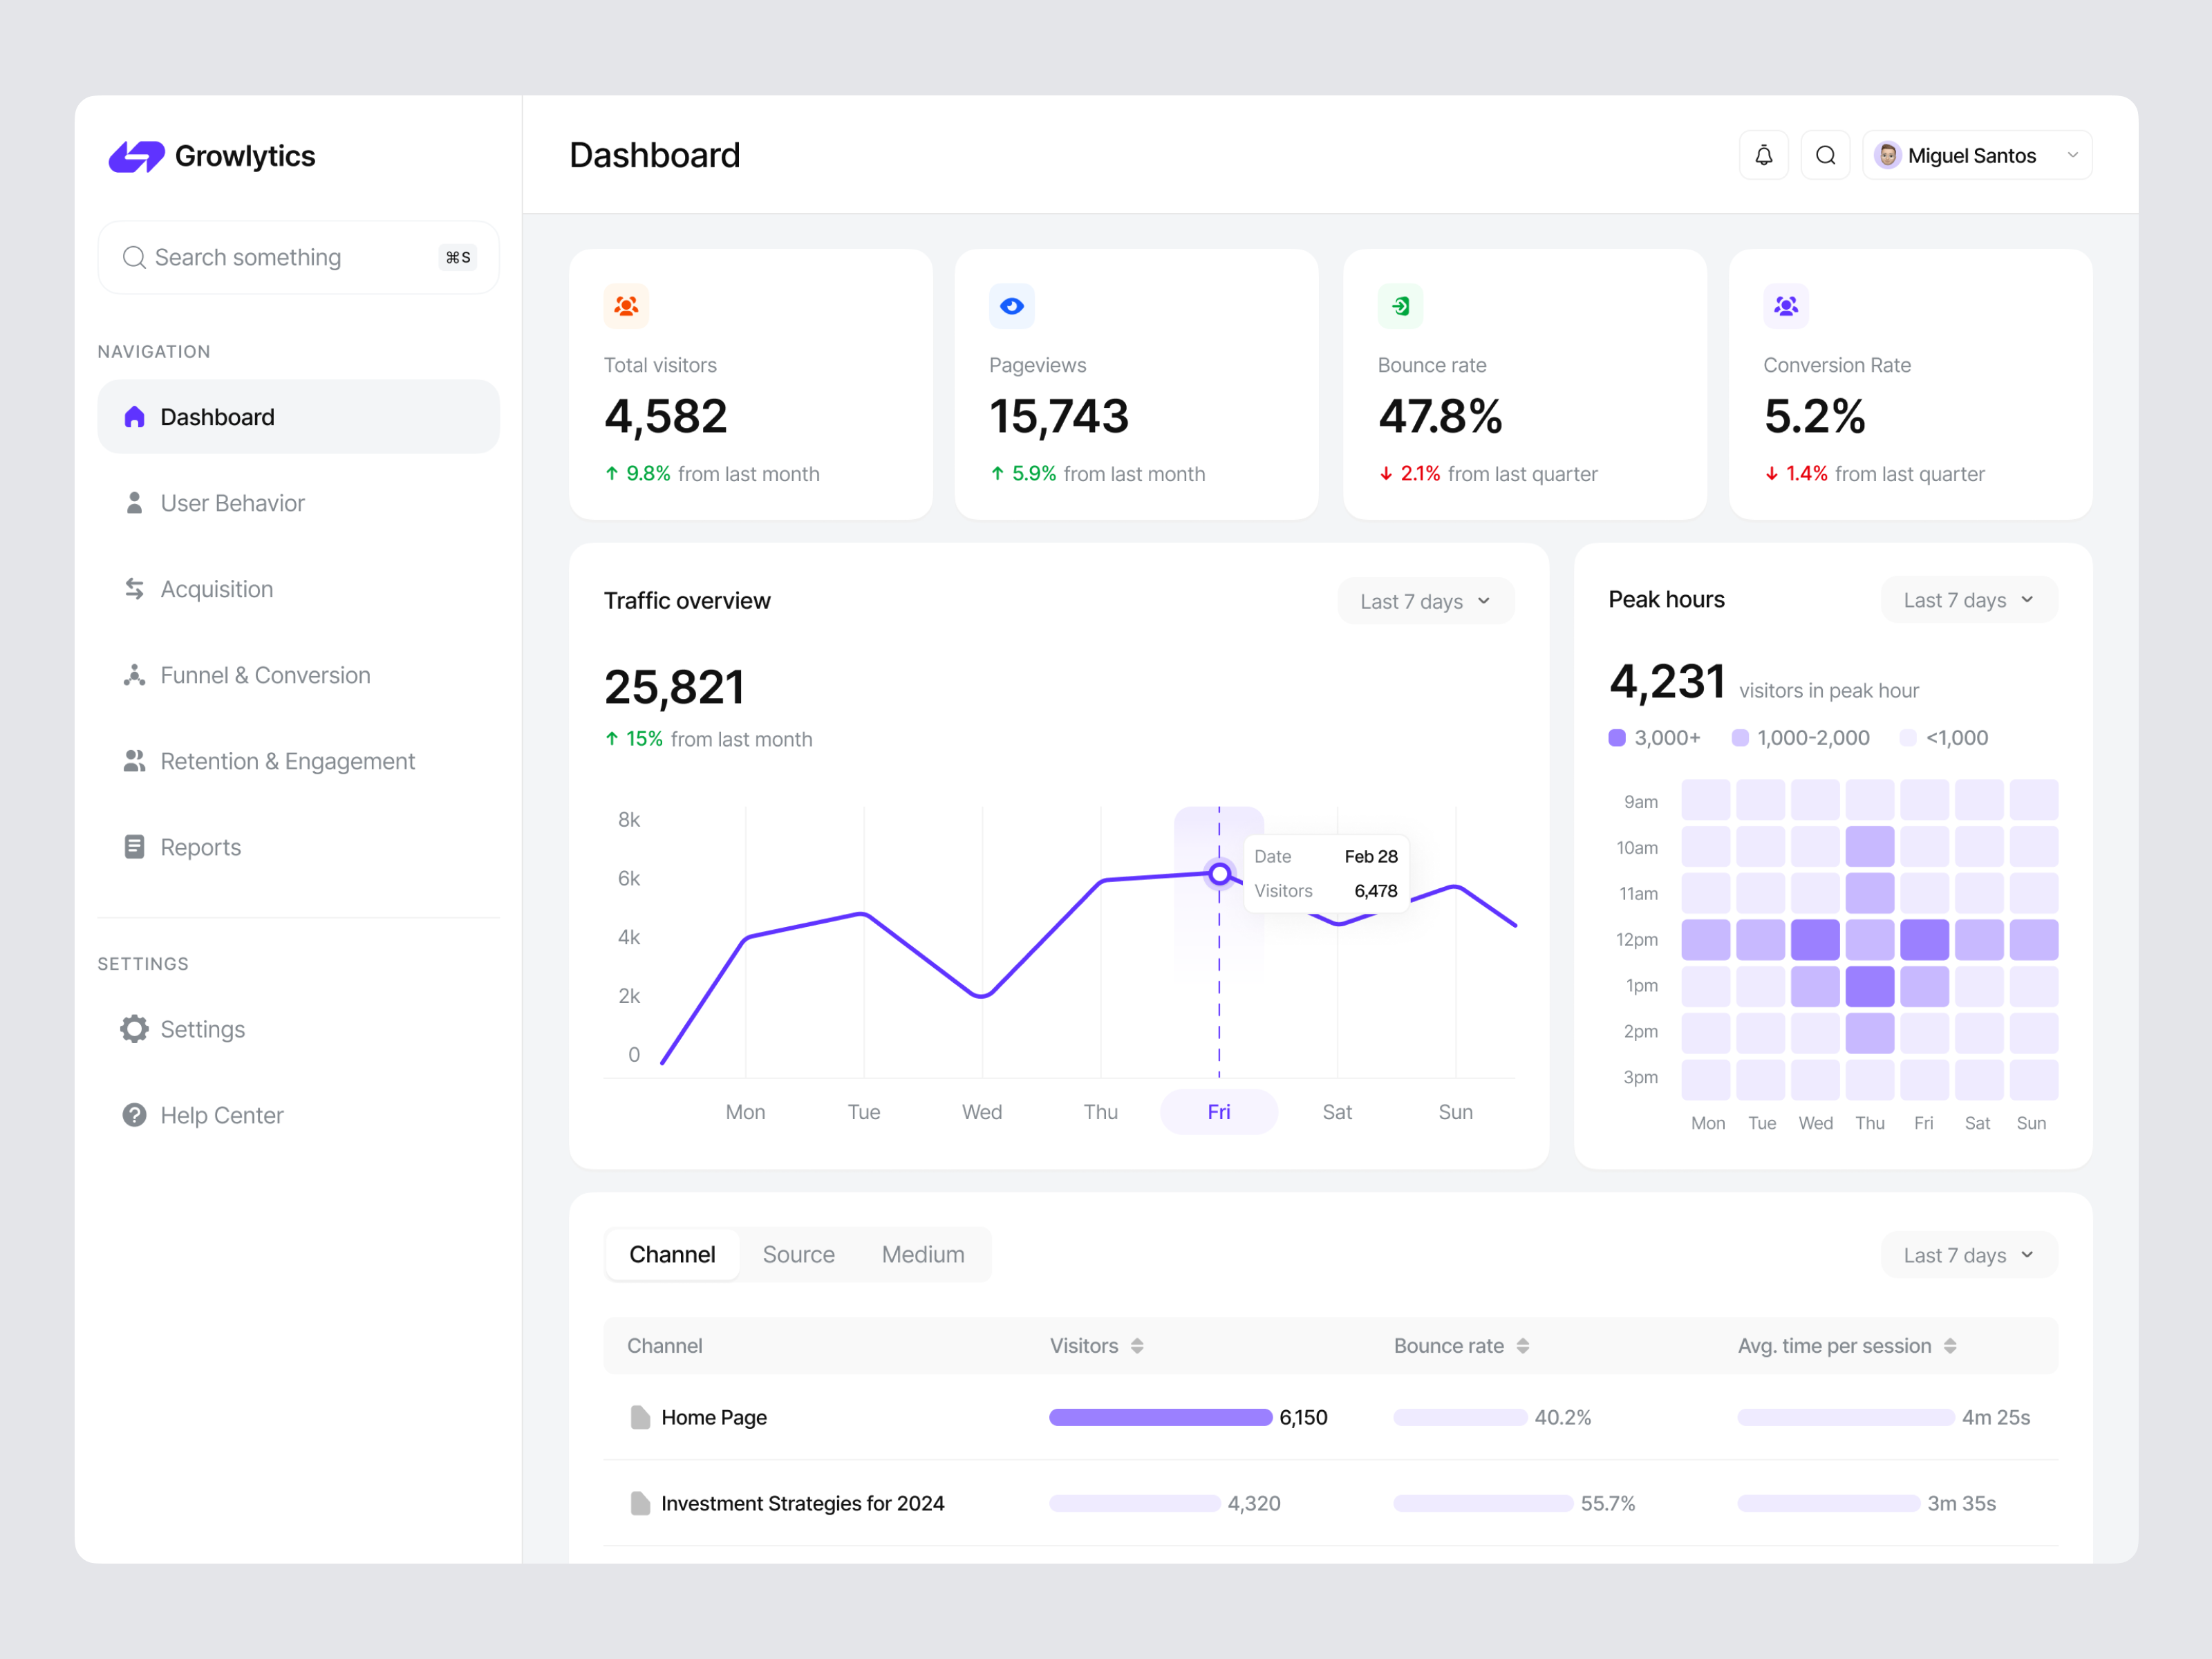Viewport: 2212px width, 1659px height.
Task: Click the Bounce rate card icon
Action: click(x=1399, y=306)
